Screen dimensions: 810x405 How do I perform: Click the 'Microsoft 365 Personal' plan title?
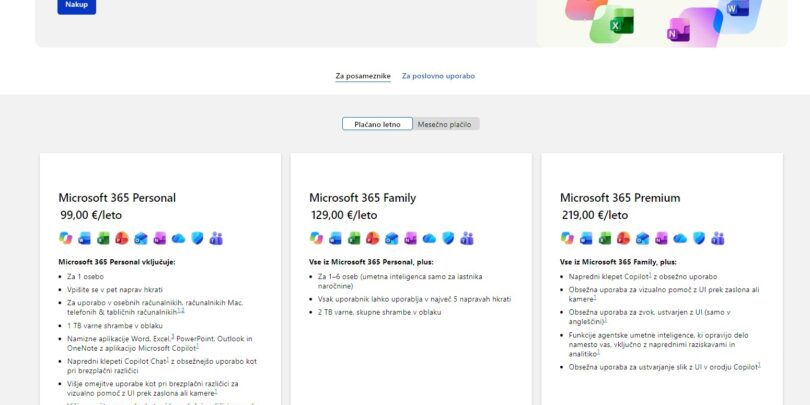117,198
